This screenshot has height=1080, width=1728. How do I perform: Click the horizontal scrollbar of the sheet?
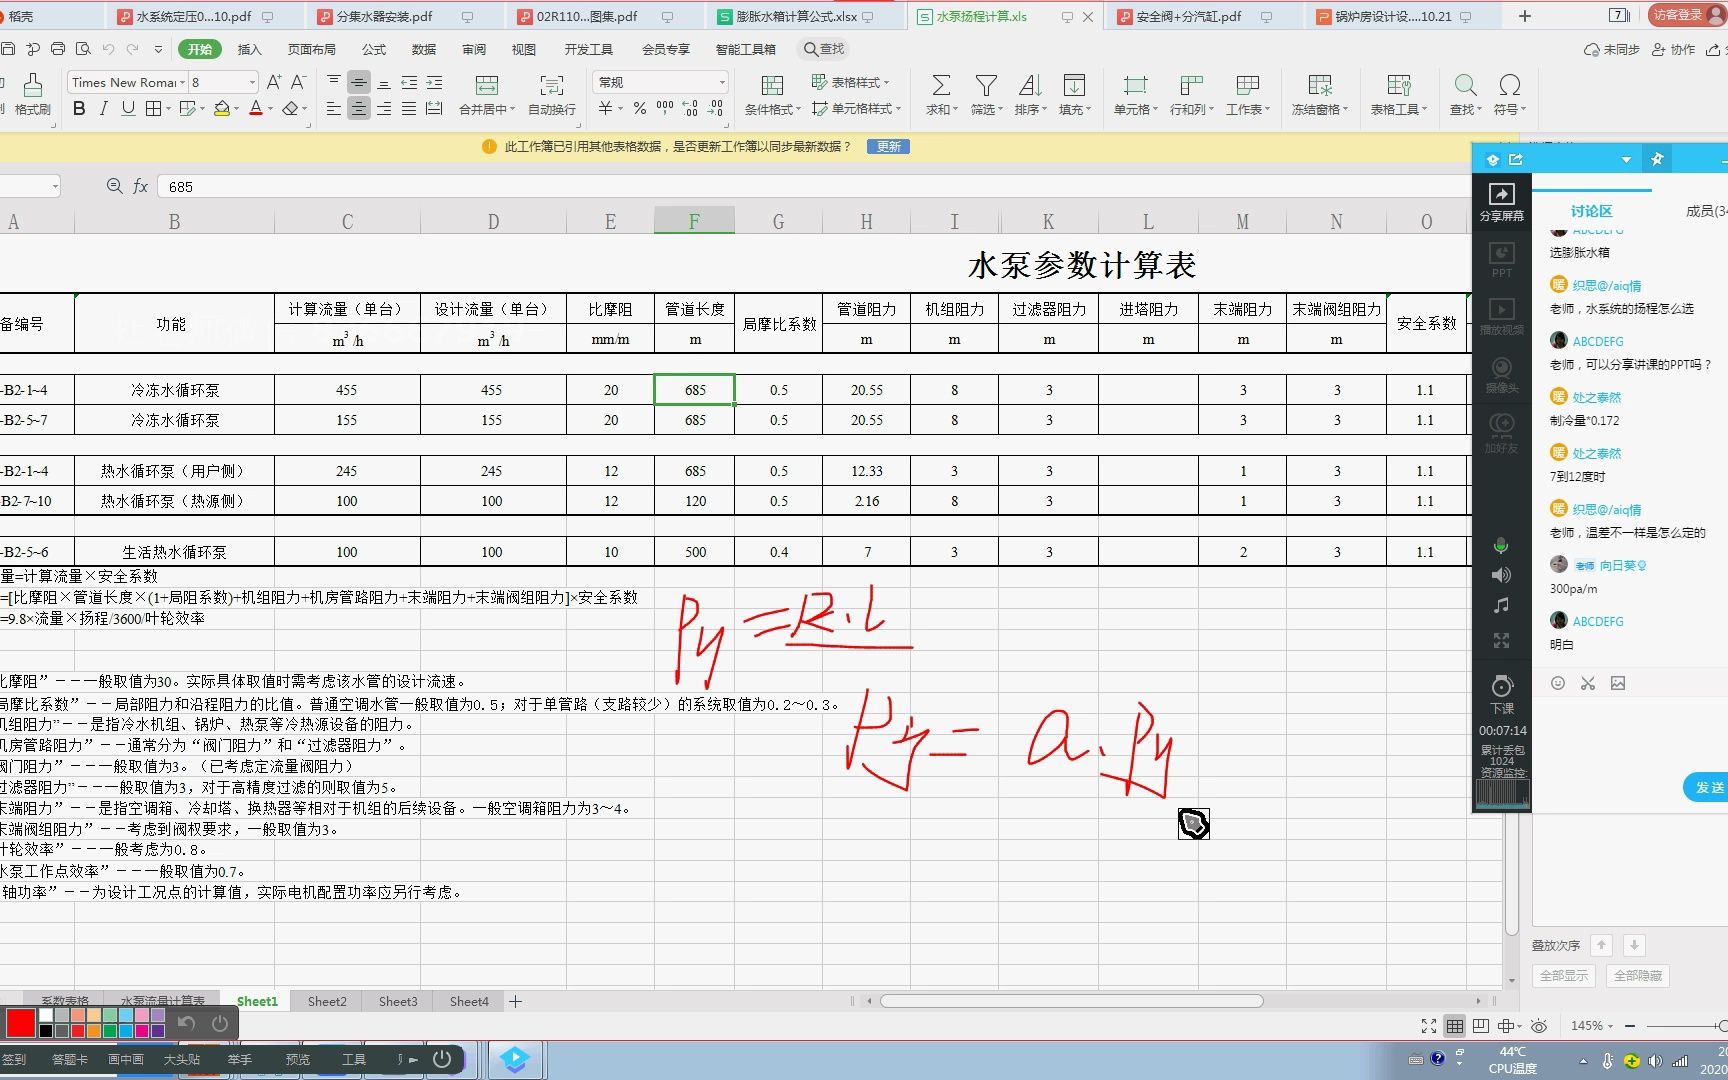pyautogui.click(x=1071, y=1001)
